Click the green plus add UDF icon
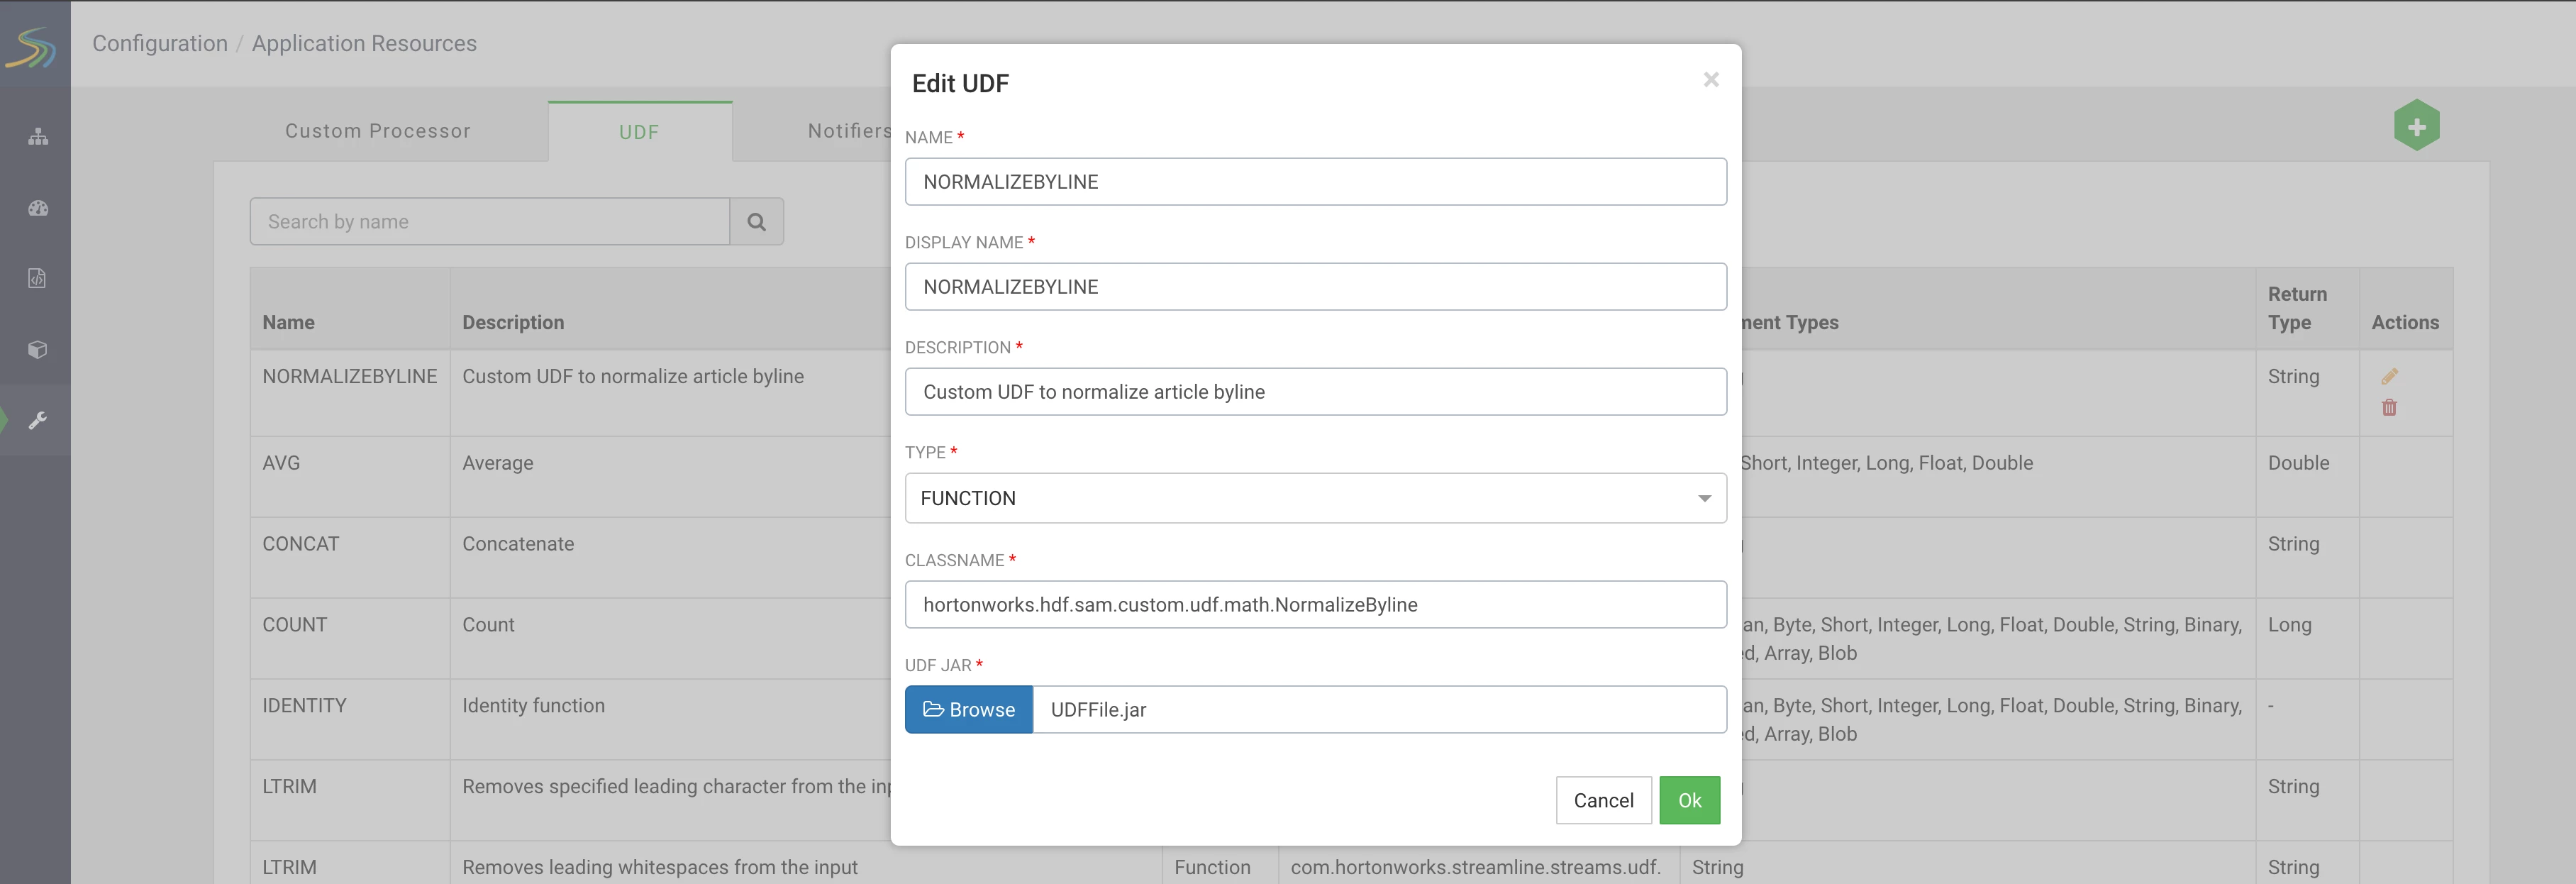Screen dimensions: 2576x884 tap(2416, 126)
